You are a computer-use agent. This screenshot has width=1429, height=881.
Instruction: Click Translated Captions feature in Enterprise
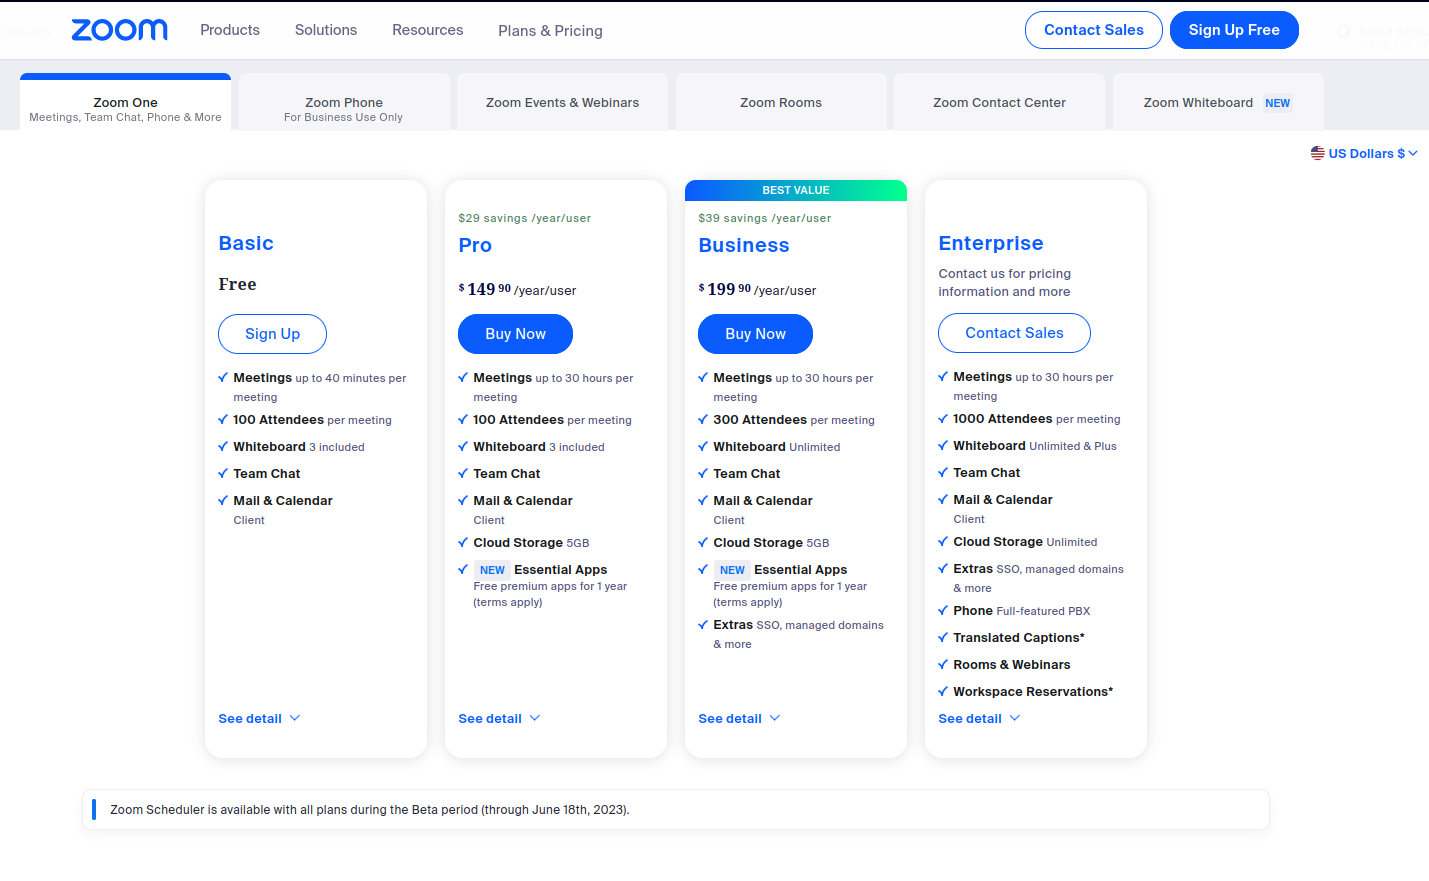(x=1019, y=638)
